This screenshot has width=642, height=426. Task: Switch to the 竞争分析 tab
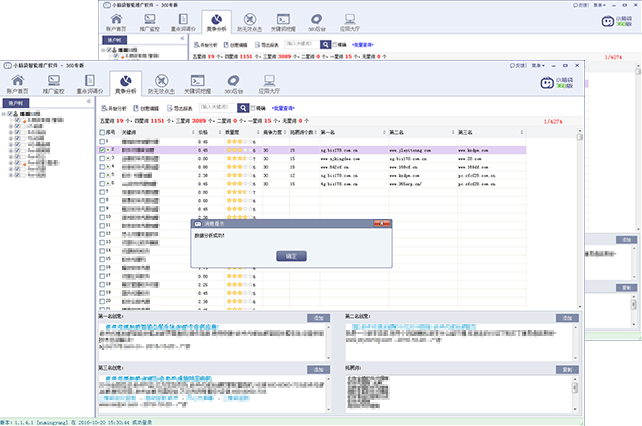click(124, 84)
